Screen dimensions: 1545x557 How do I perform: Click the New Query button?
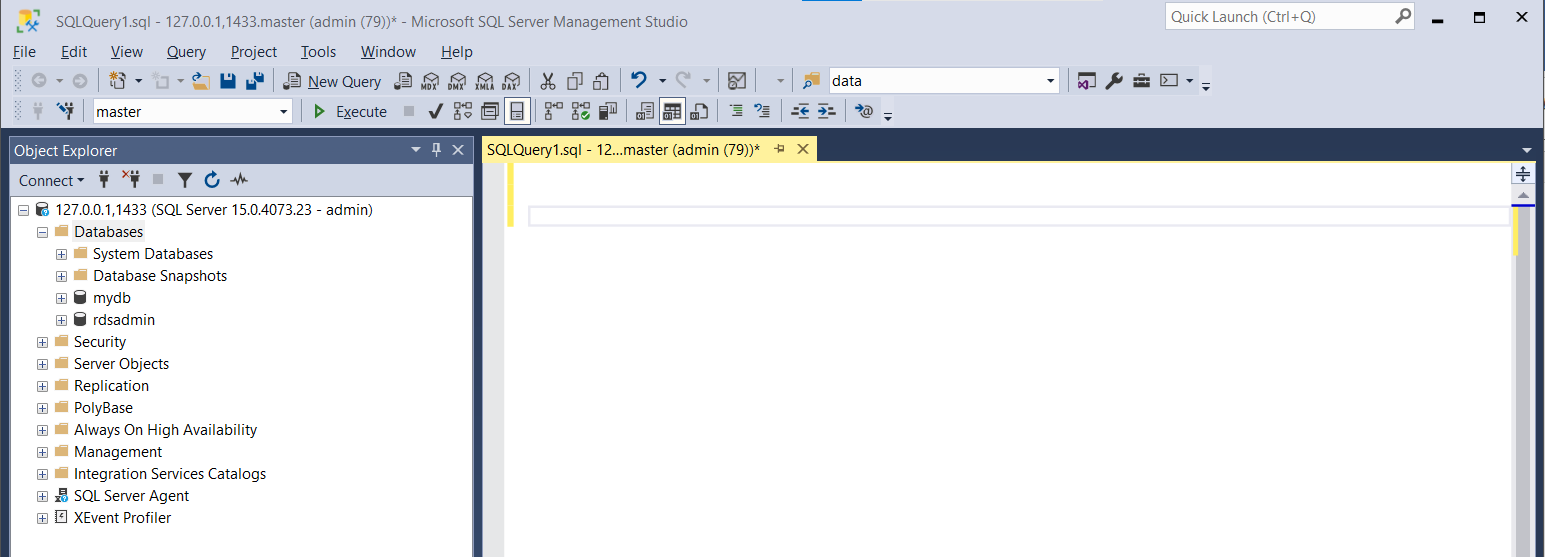tap(333, 81)
